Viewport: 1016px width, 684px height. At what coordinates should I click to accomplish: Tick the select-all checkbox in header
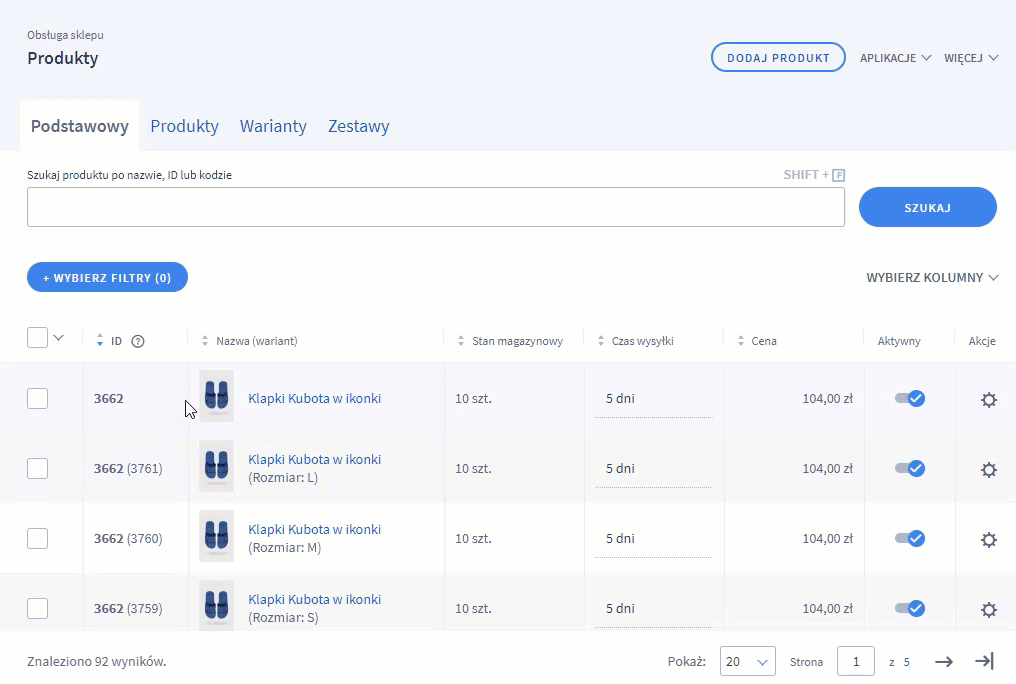(38, 337)
